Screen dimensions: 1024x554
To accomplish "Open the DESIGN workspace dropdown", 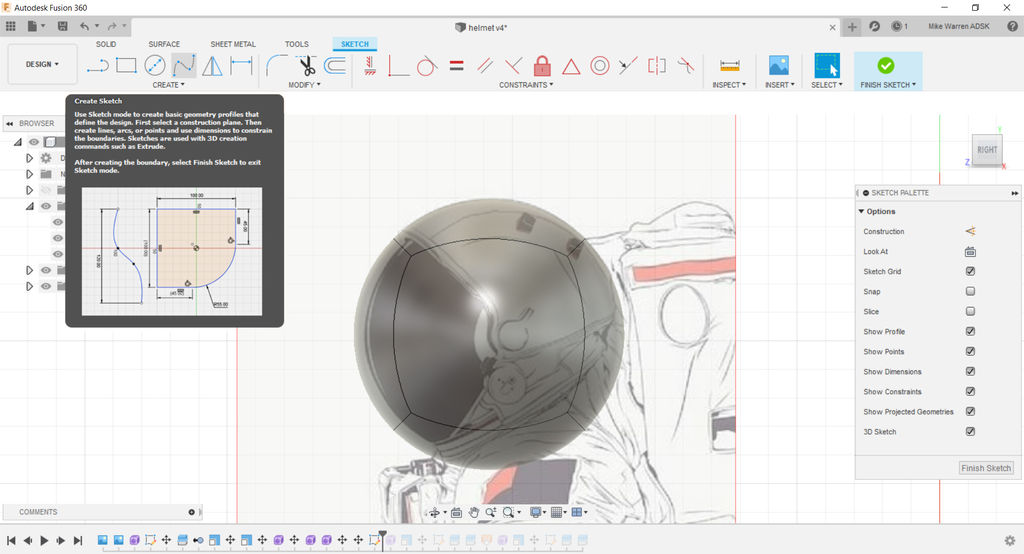I will point(42,64).
